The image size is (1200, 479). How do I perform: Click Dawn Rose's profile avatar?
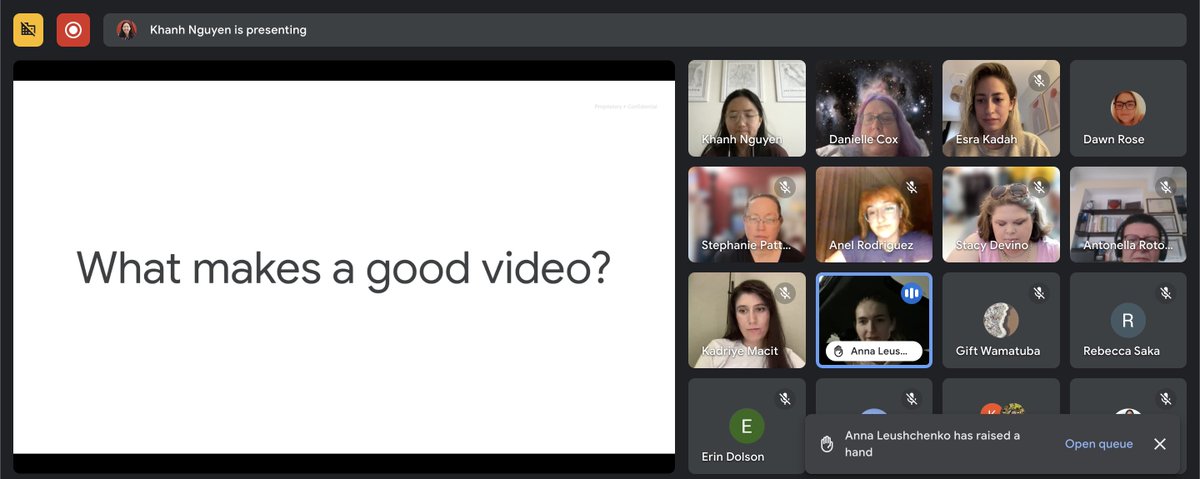click(1128, 108)
